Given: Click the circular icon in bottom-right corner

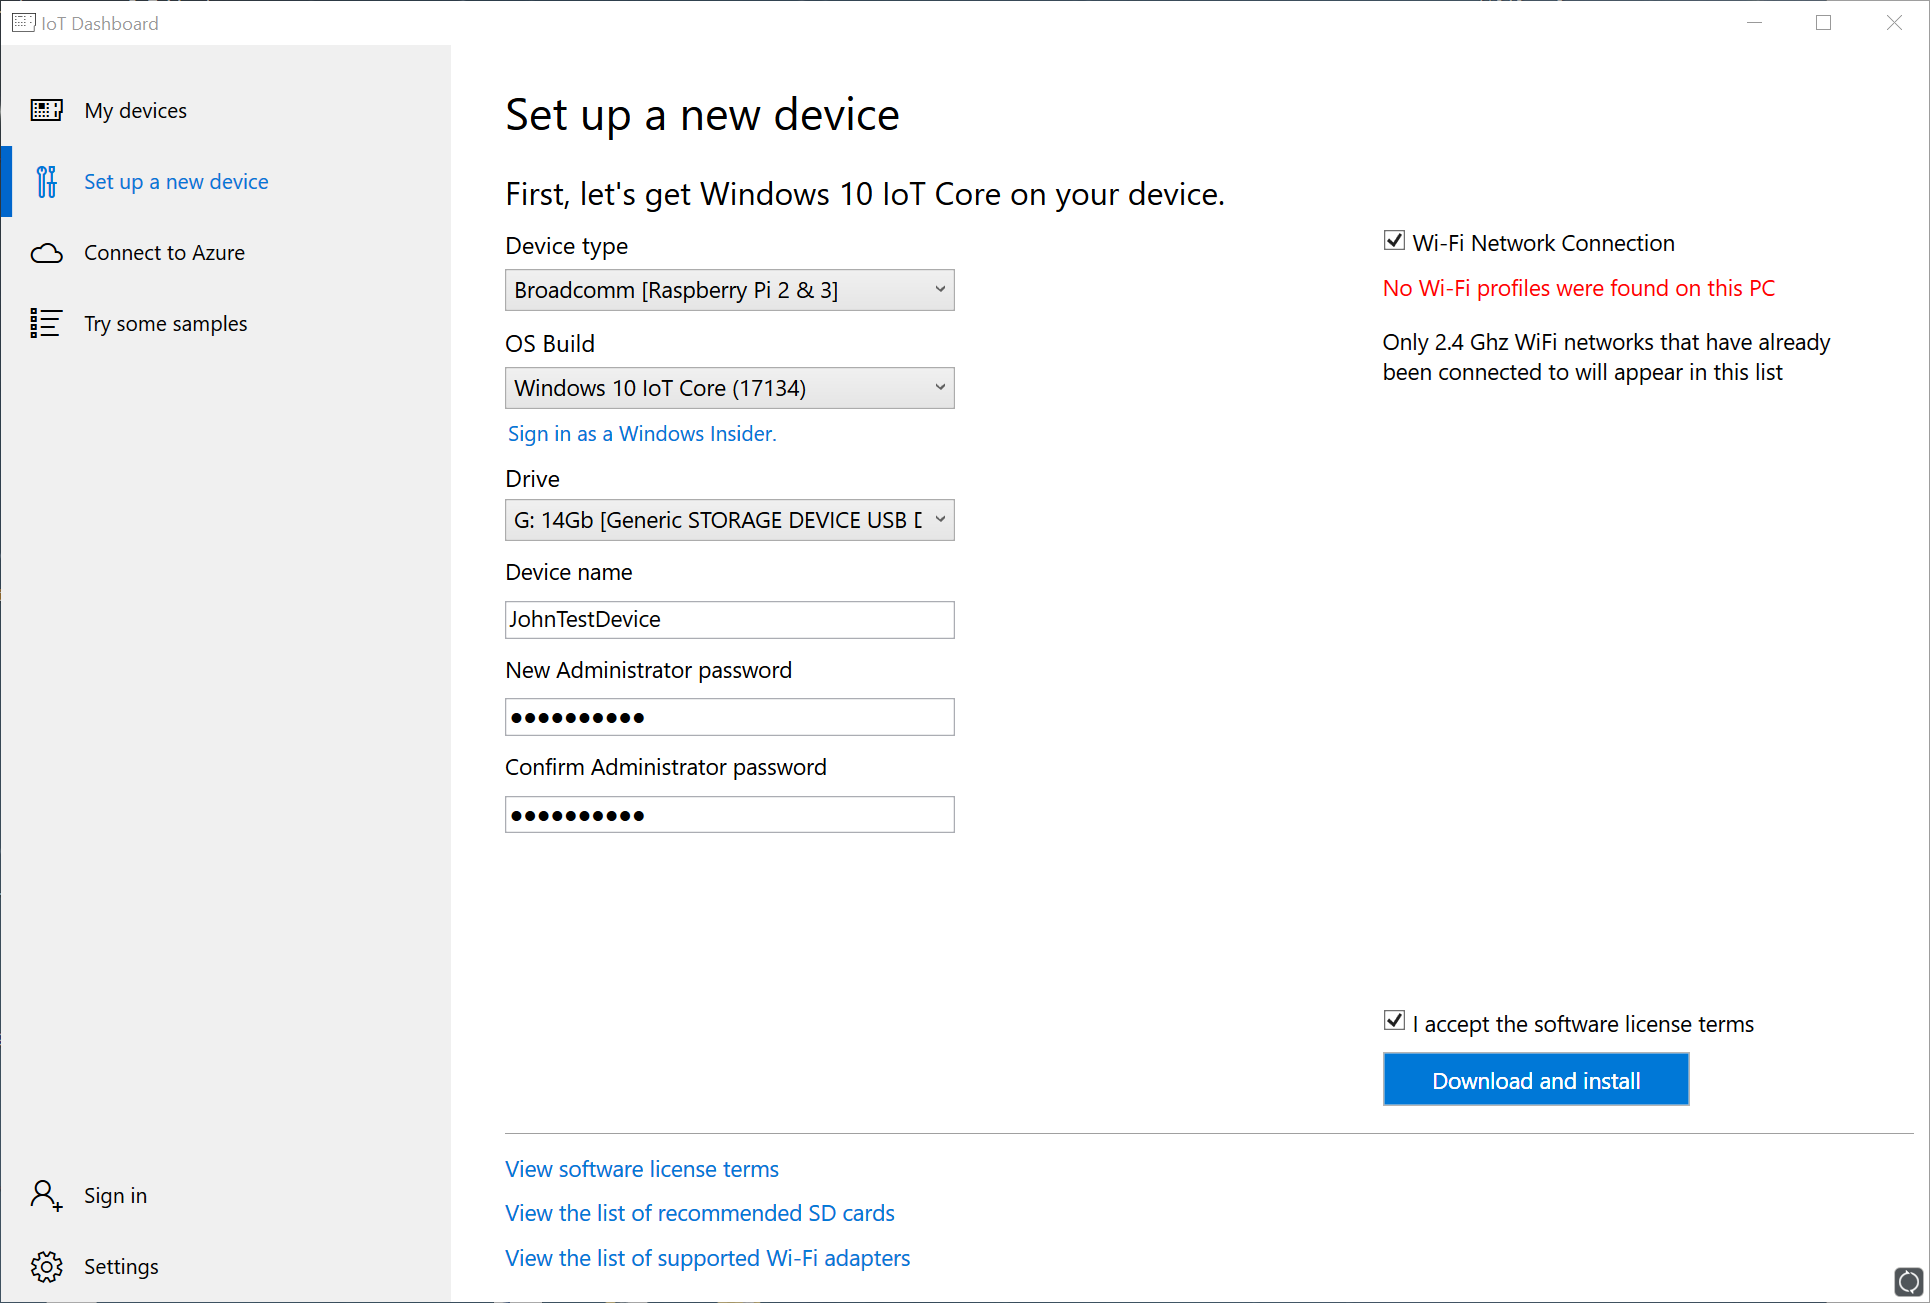Looking at the screenshot, I should pos(1908,1281).
